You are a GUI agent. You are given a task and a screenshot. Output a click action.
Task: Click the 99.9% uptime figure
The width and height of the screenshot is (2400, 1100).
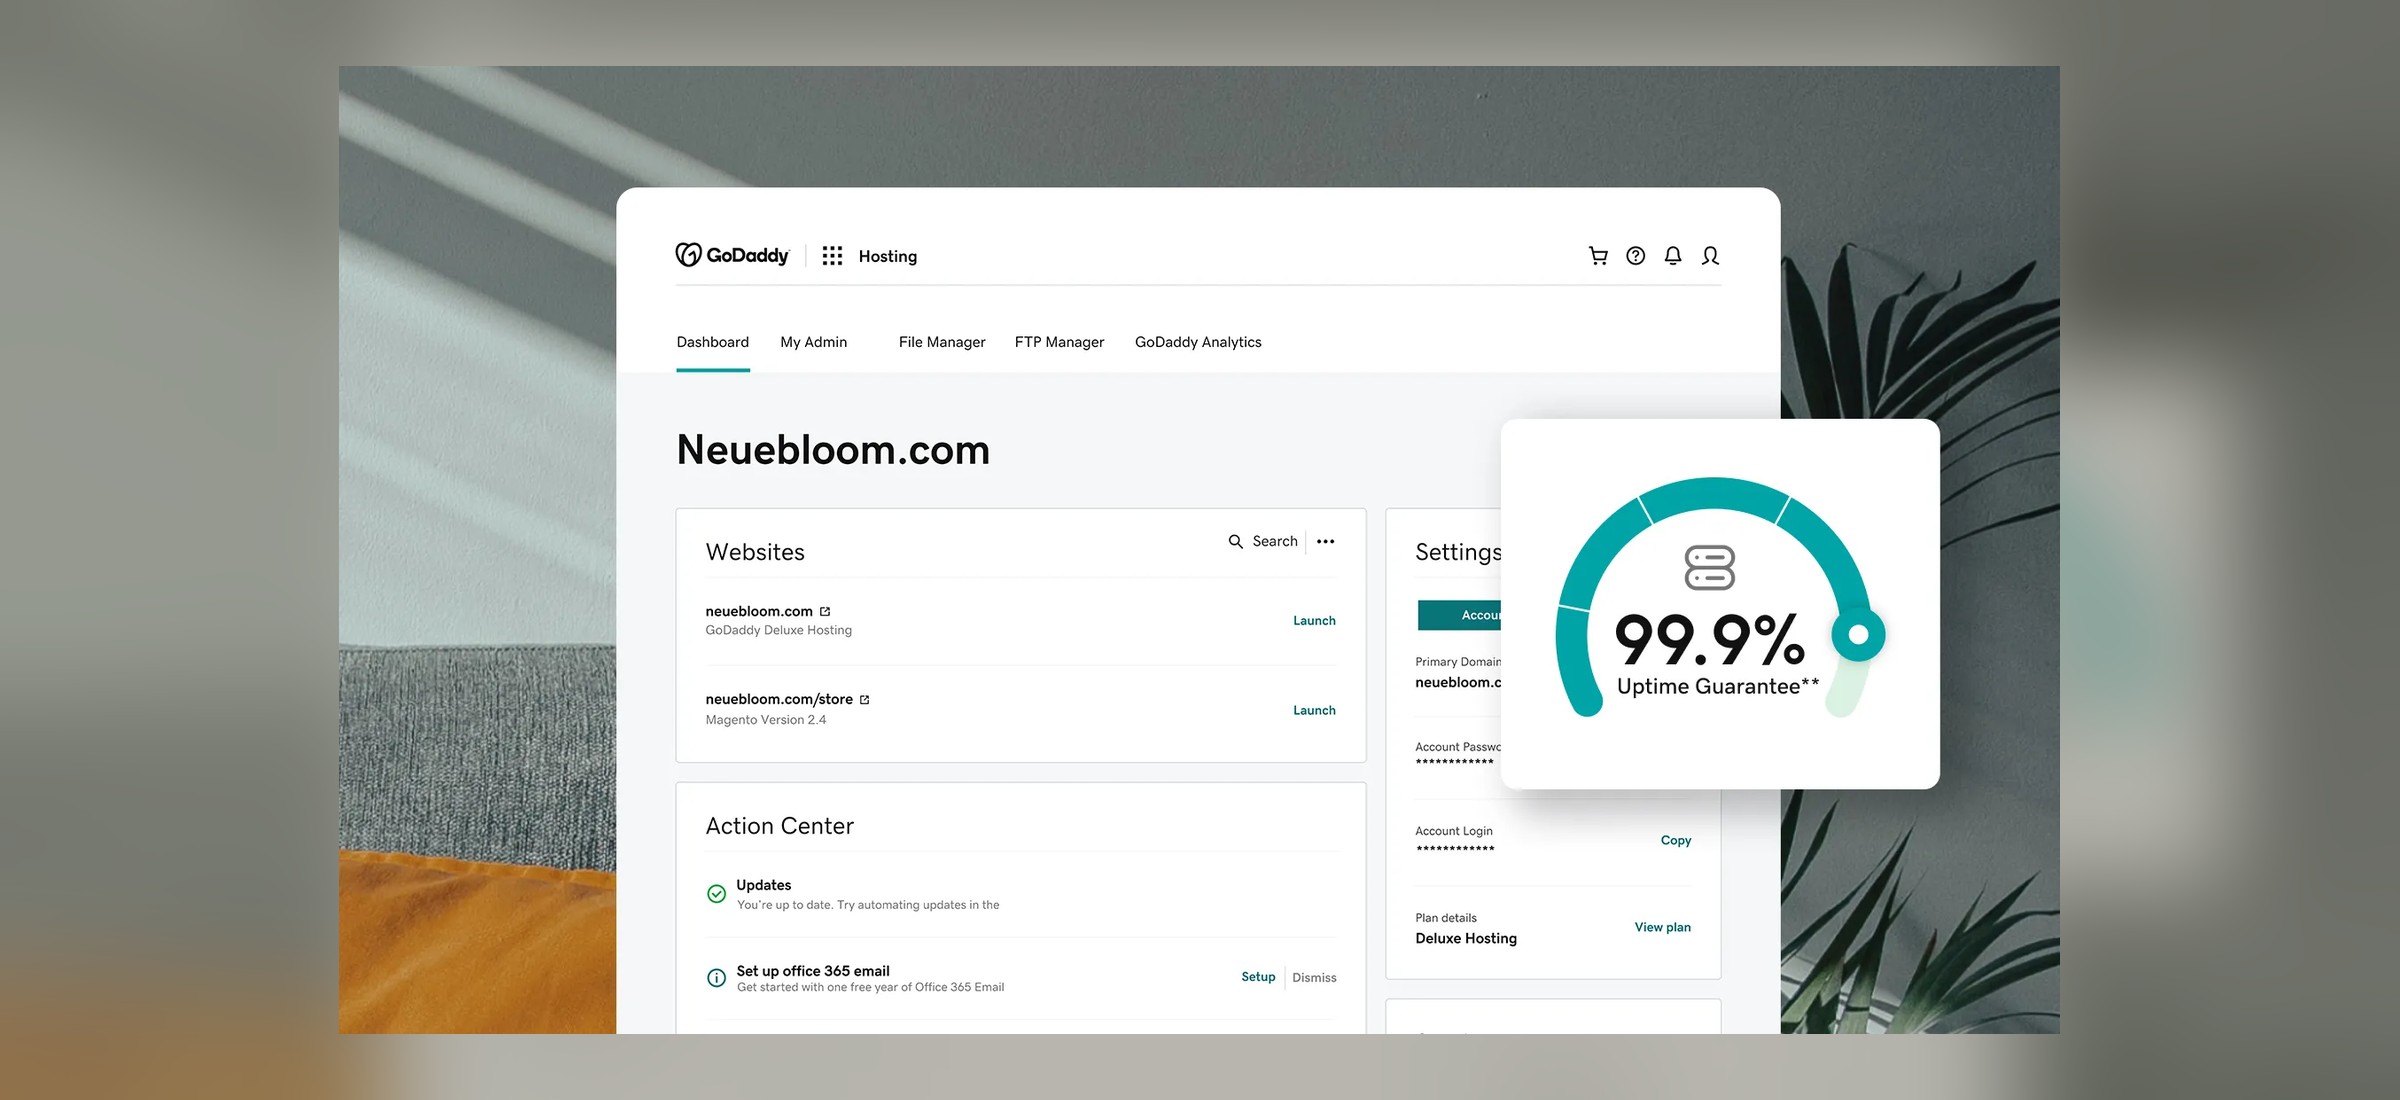[x=1710, y=640]
